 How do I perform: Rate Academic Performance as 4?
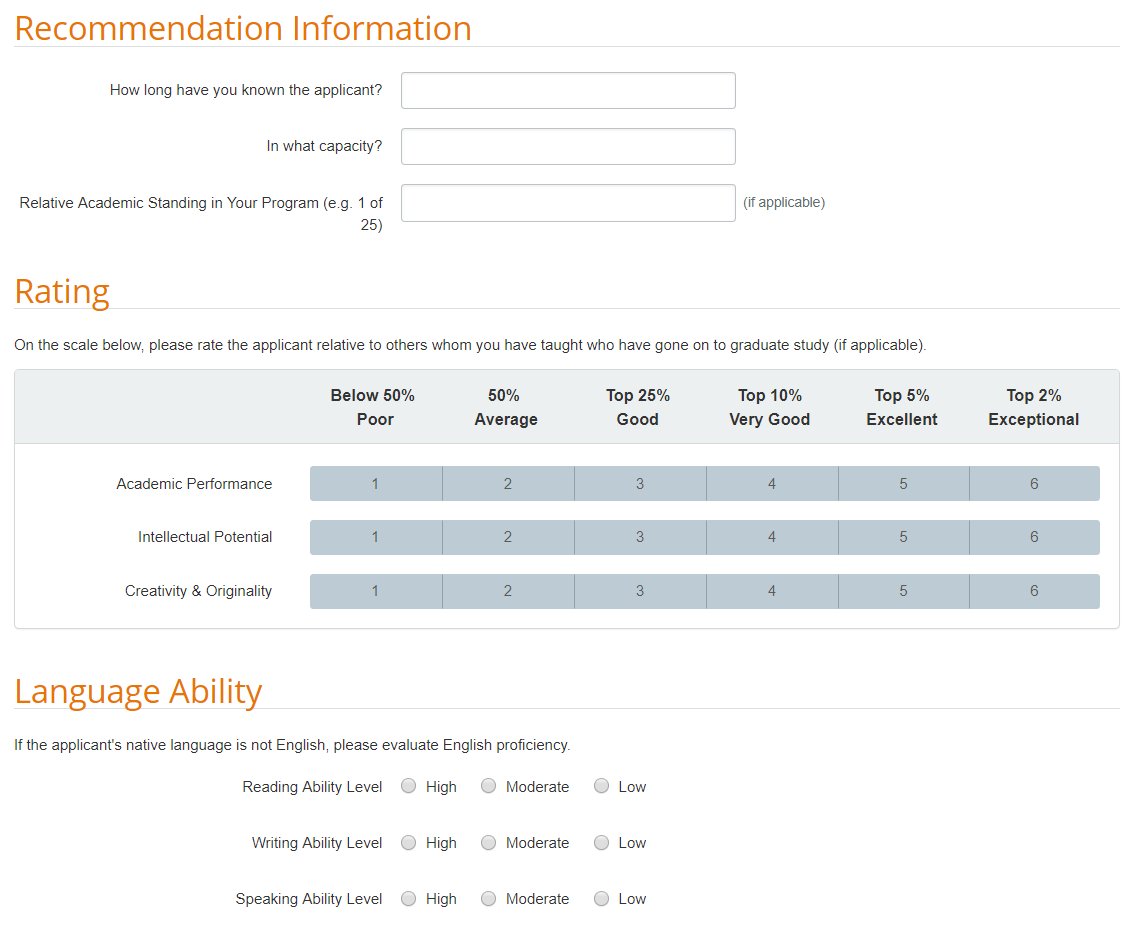click(x=772, y=483)
